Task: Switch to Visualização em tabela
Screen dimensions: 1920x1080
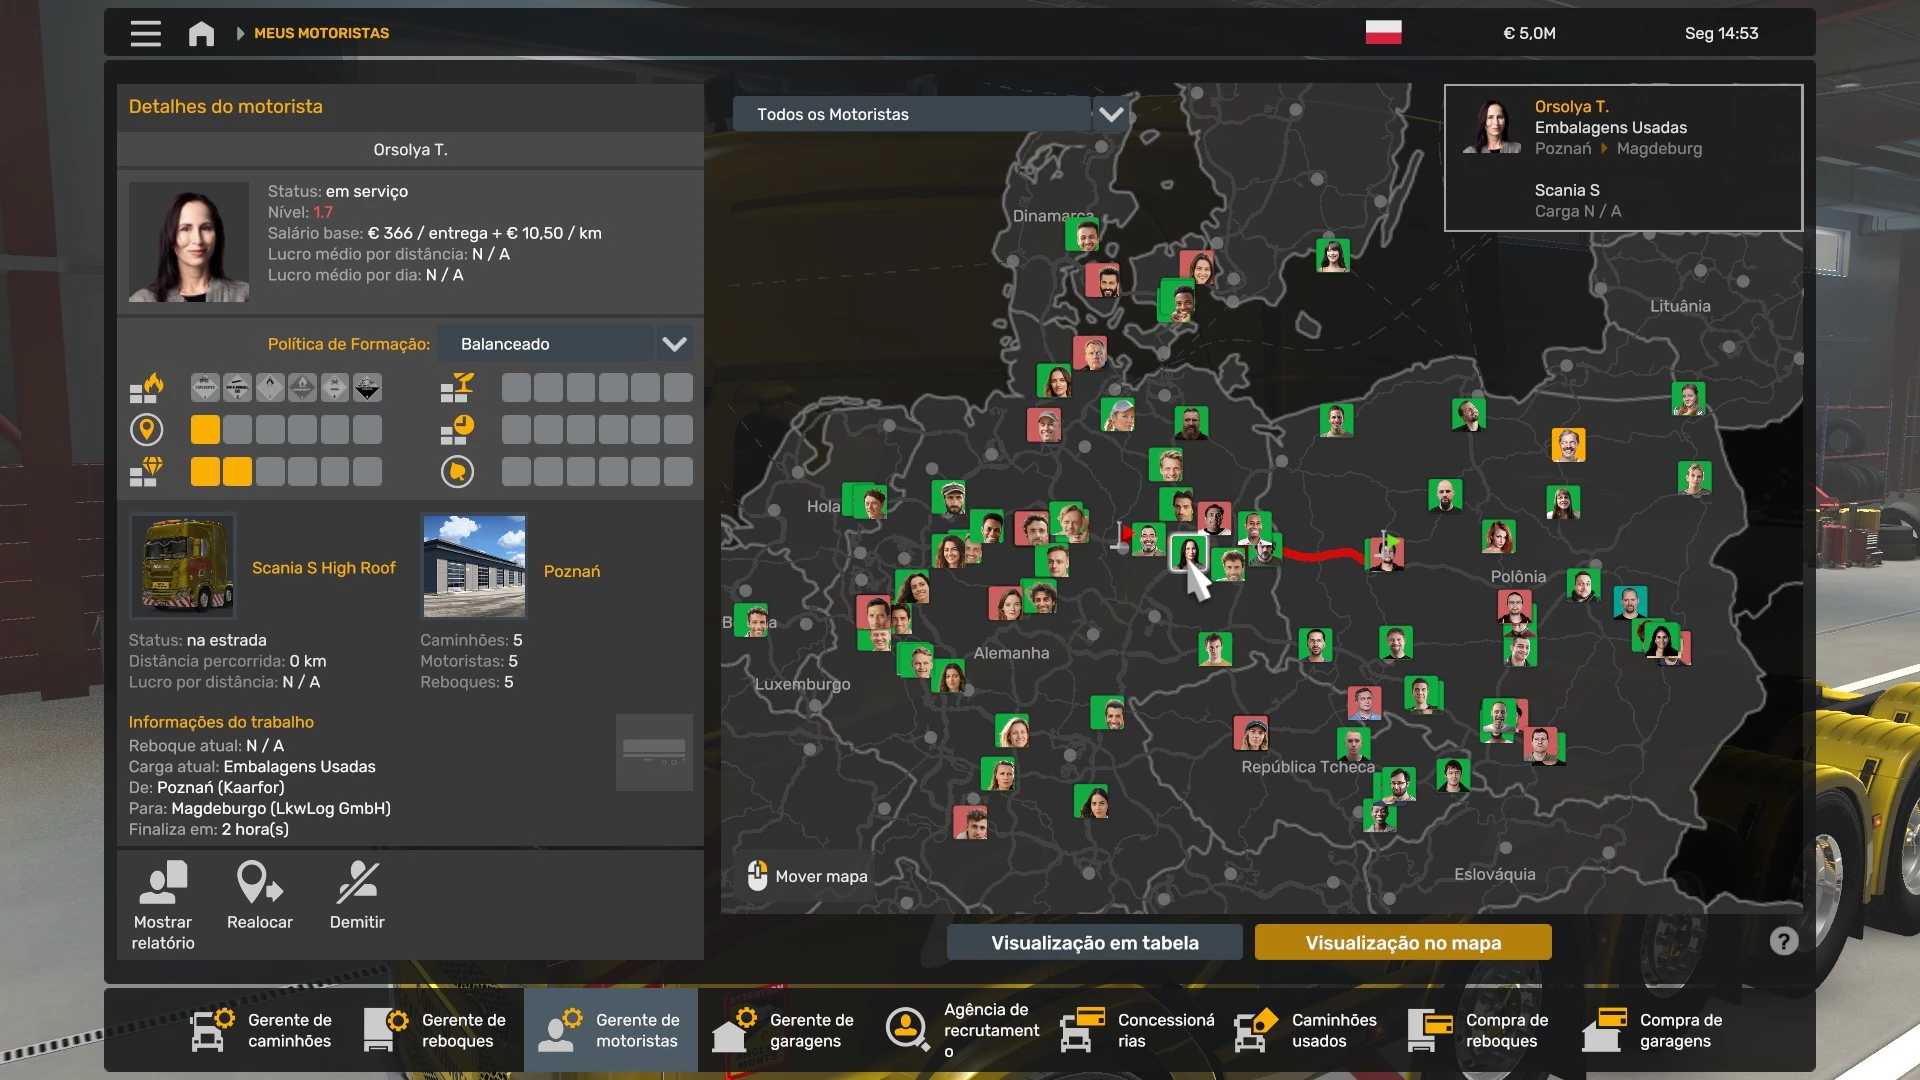Action: coord(1094,942)
